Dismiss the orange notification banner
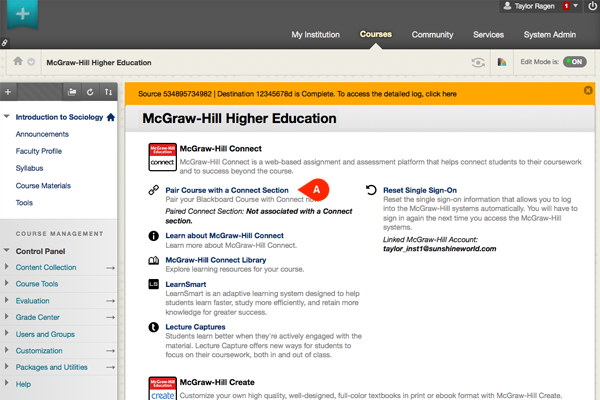This screenshot has height=400, width=600. tap(588, 91)
